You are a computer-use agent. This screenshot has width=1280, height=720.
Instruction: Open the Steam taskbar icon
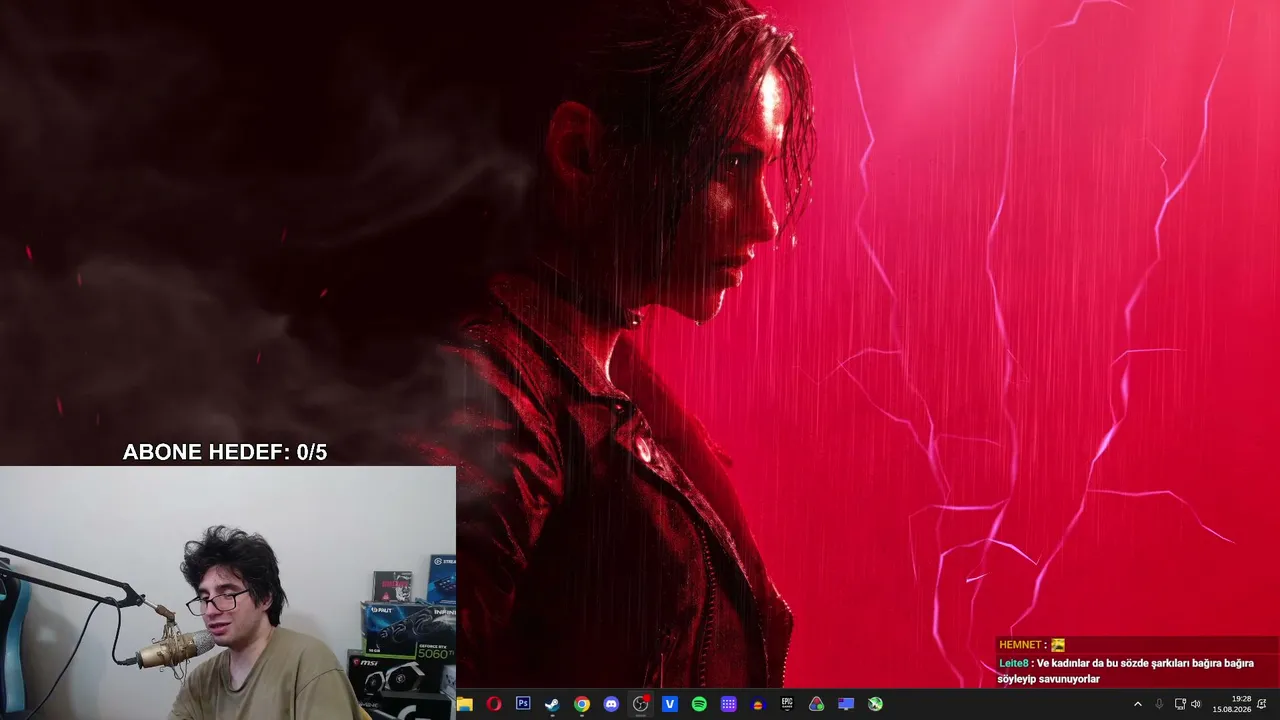[x=552, y=704]
